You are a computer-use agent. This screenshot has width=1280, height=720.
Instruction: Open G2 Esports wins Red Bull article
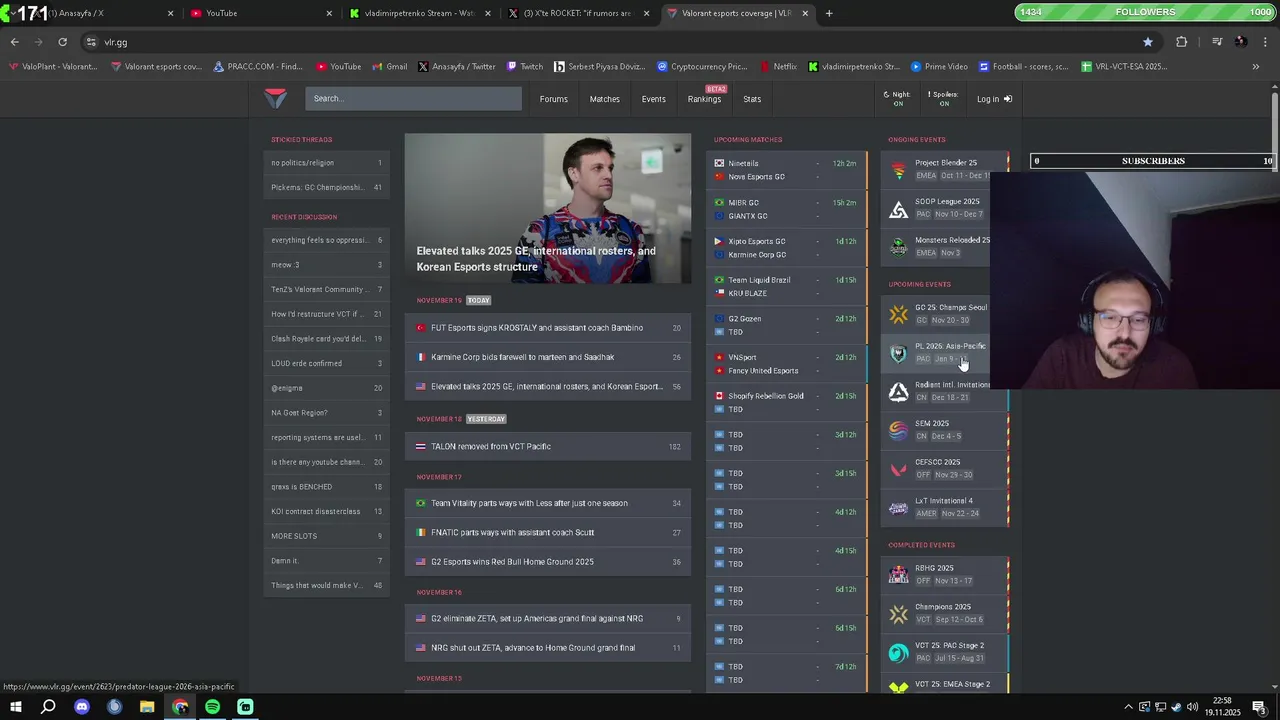click(x=547, y=562)
